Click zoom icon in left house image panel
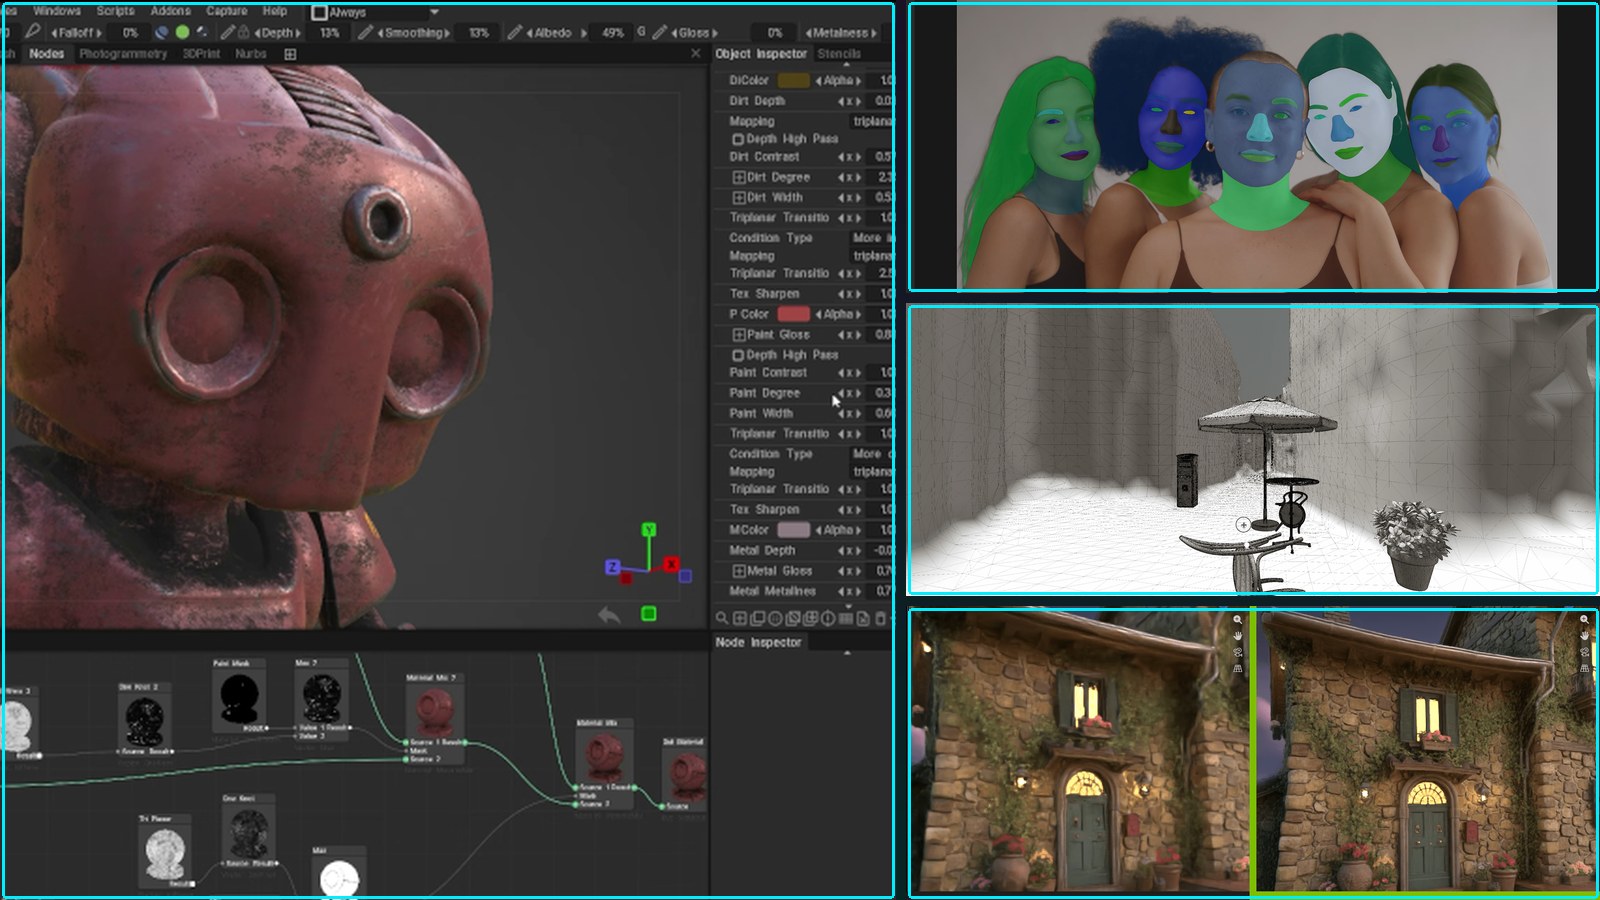This screenshot has height=900, width=1600. pyautogui.click(x=1238, y=619)
